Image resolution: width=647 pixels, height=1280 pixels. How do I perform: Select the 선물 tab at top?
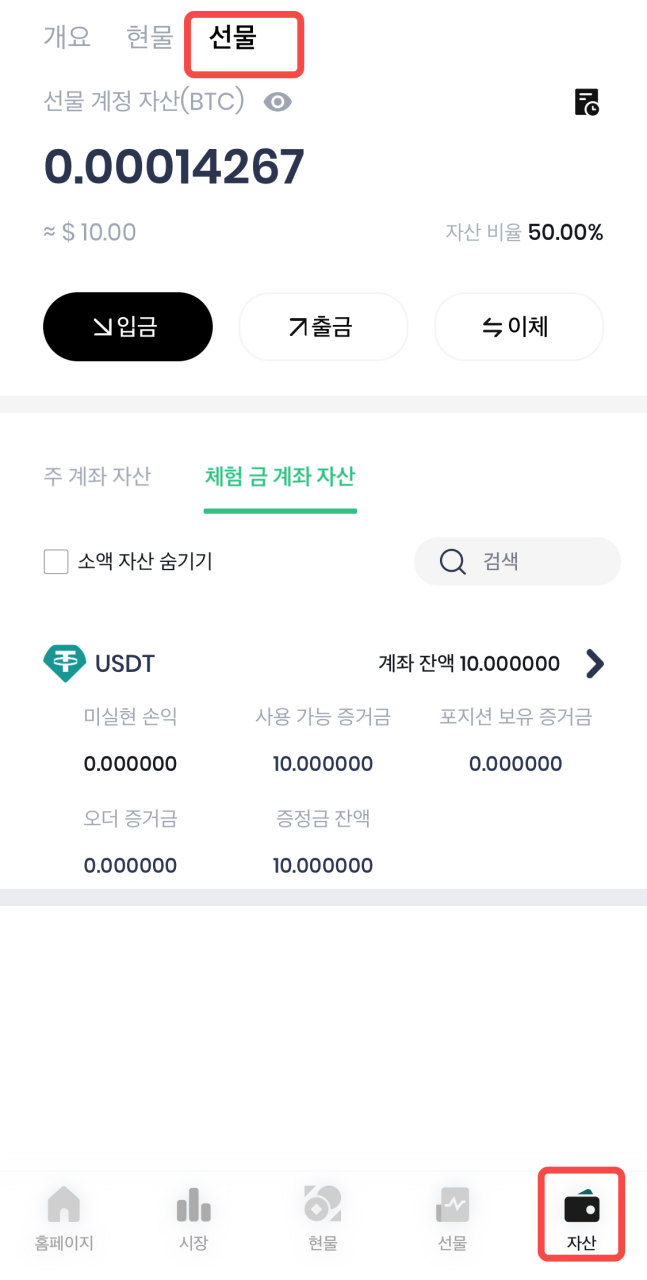233,37
